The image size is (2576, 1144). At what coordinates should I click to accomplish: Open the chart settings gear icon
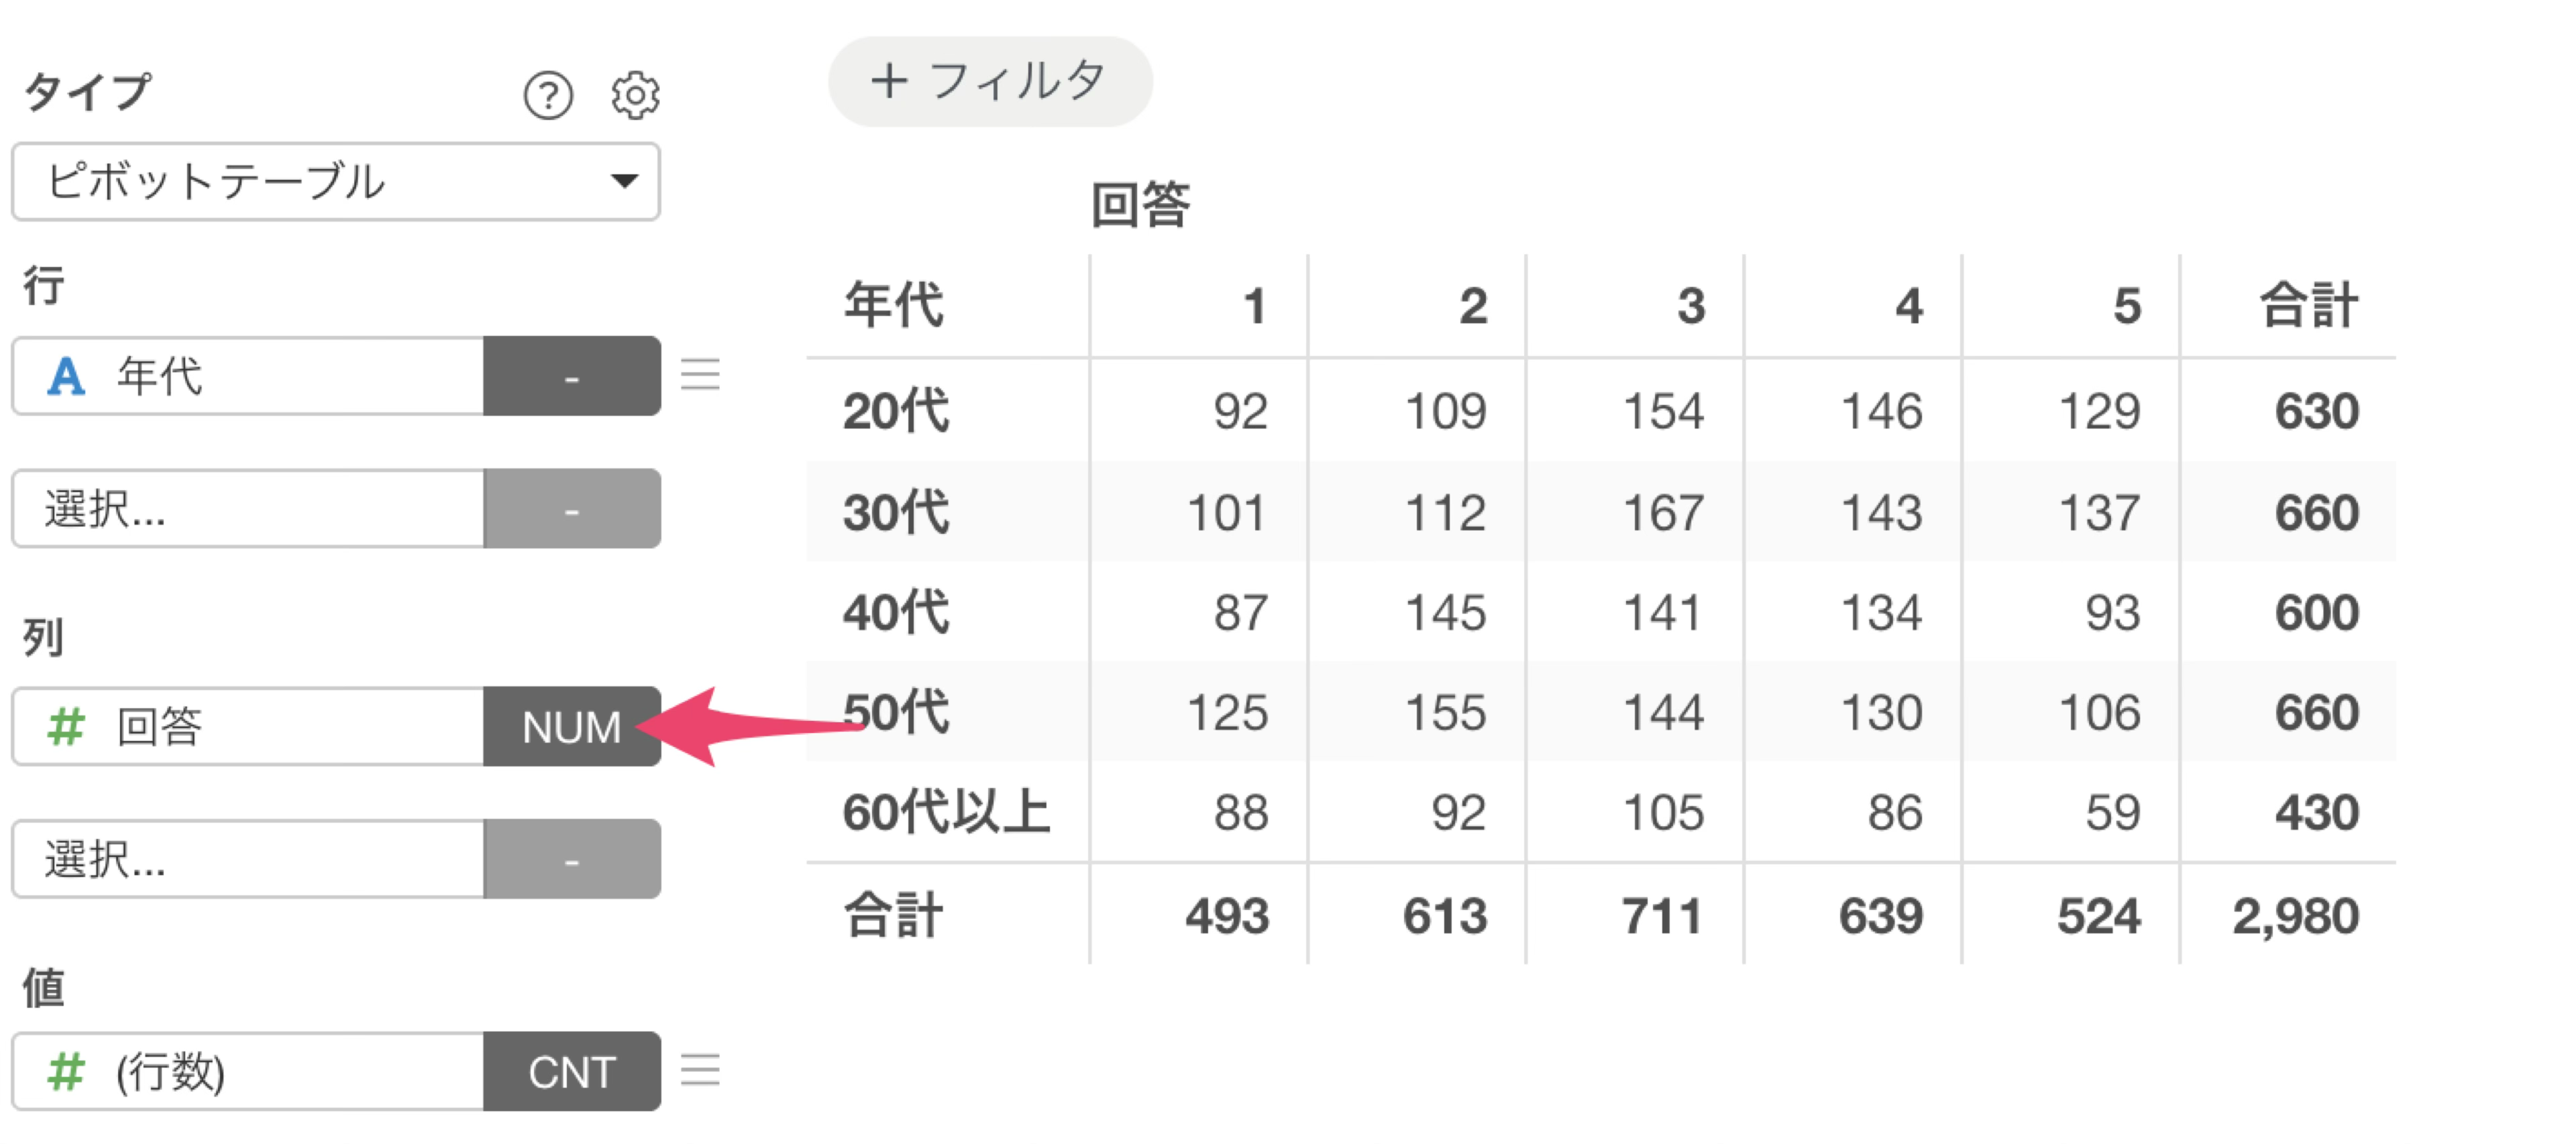tap(635, 96)
